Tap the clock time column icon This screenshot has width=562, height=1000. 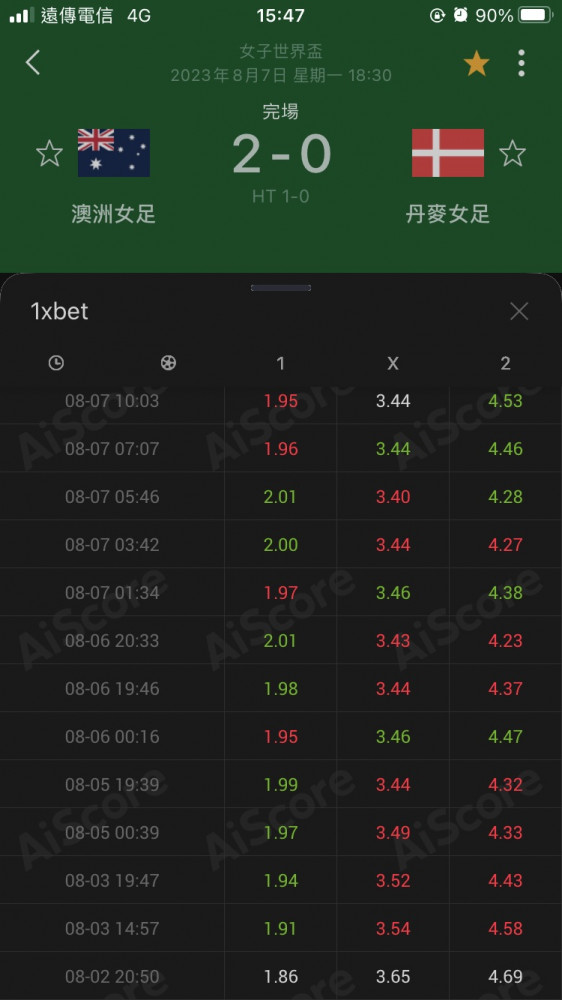point(56,363)
